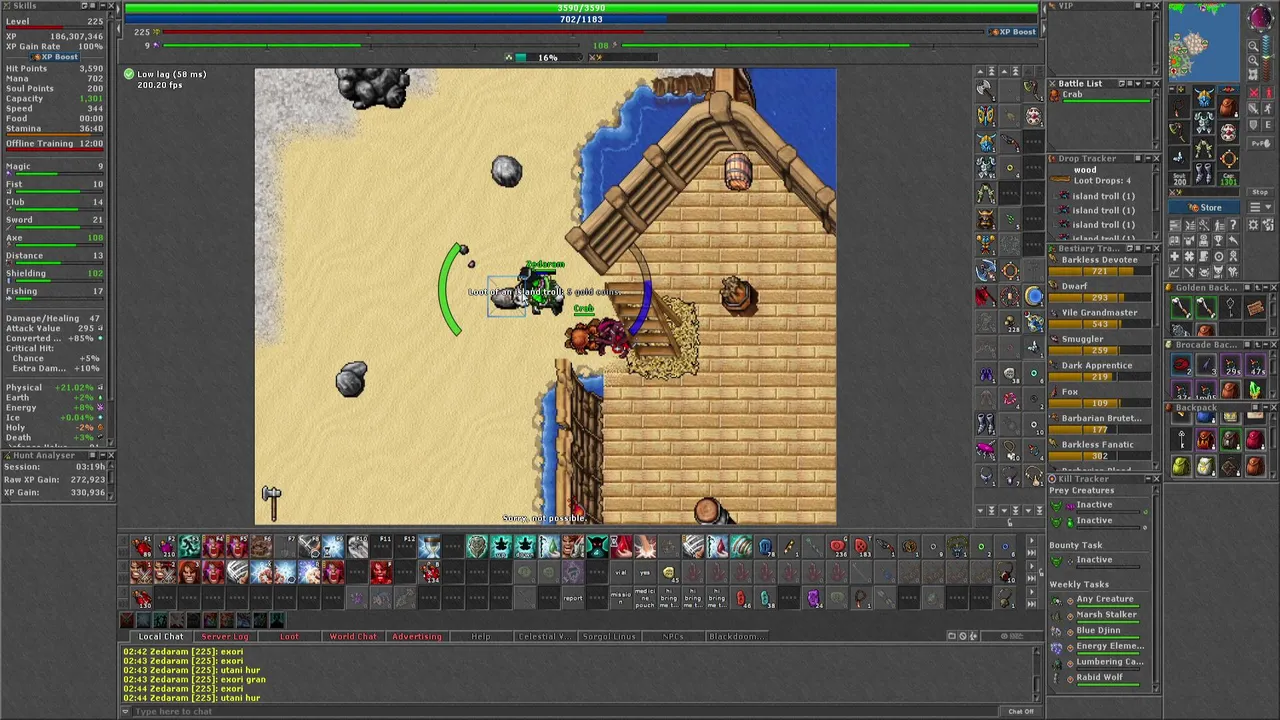The width and height of the screenshot is (1280, 720).
Task: Click the sidebar options gear icon
Action: point(1253,225)
